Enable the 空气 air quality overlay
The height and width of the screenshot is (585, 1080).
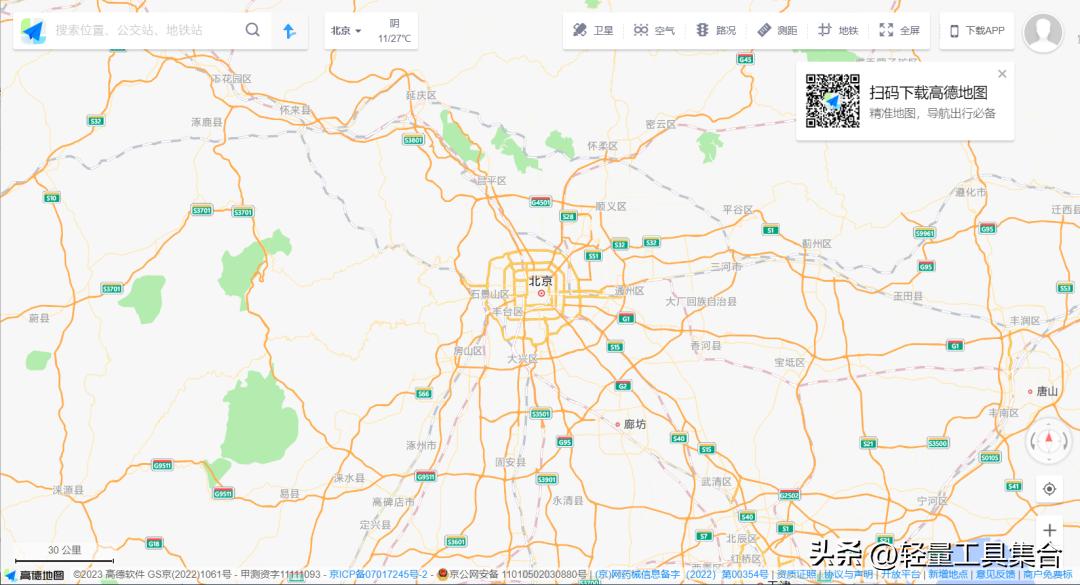tap(653, 29)
